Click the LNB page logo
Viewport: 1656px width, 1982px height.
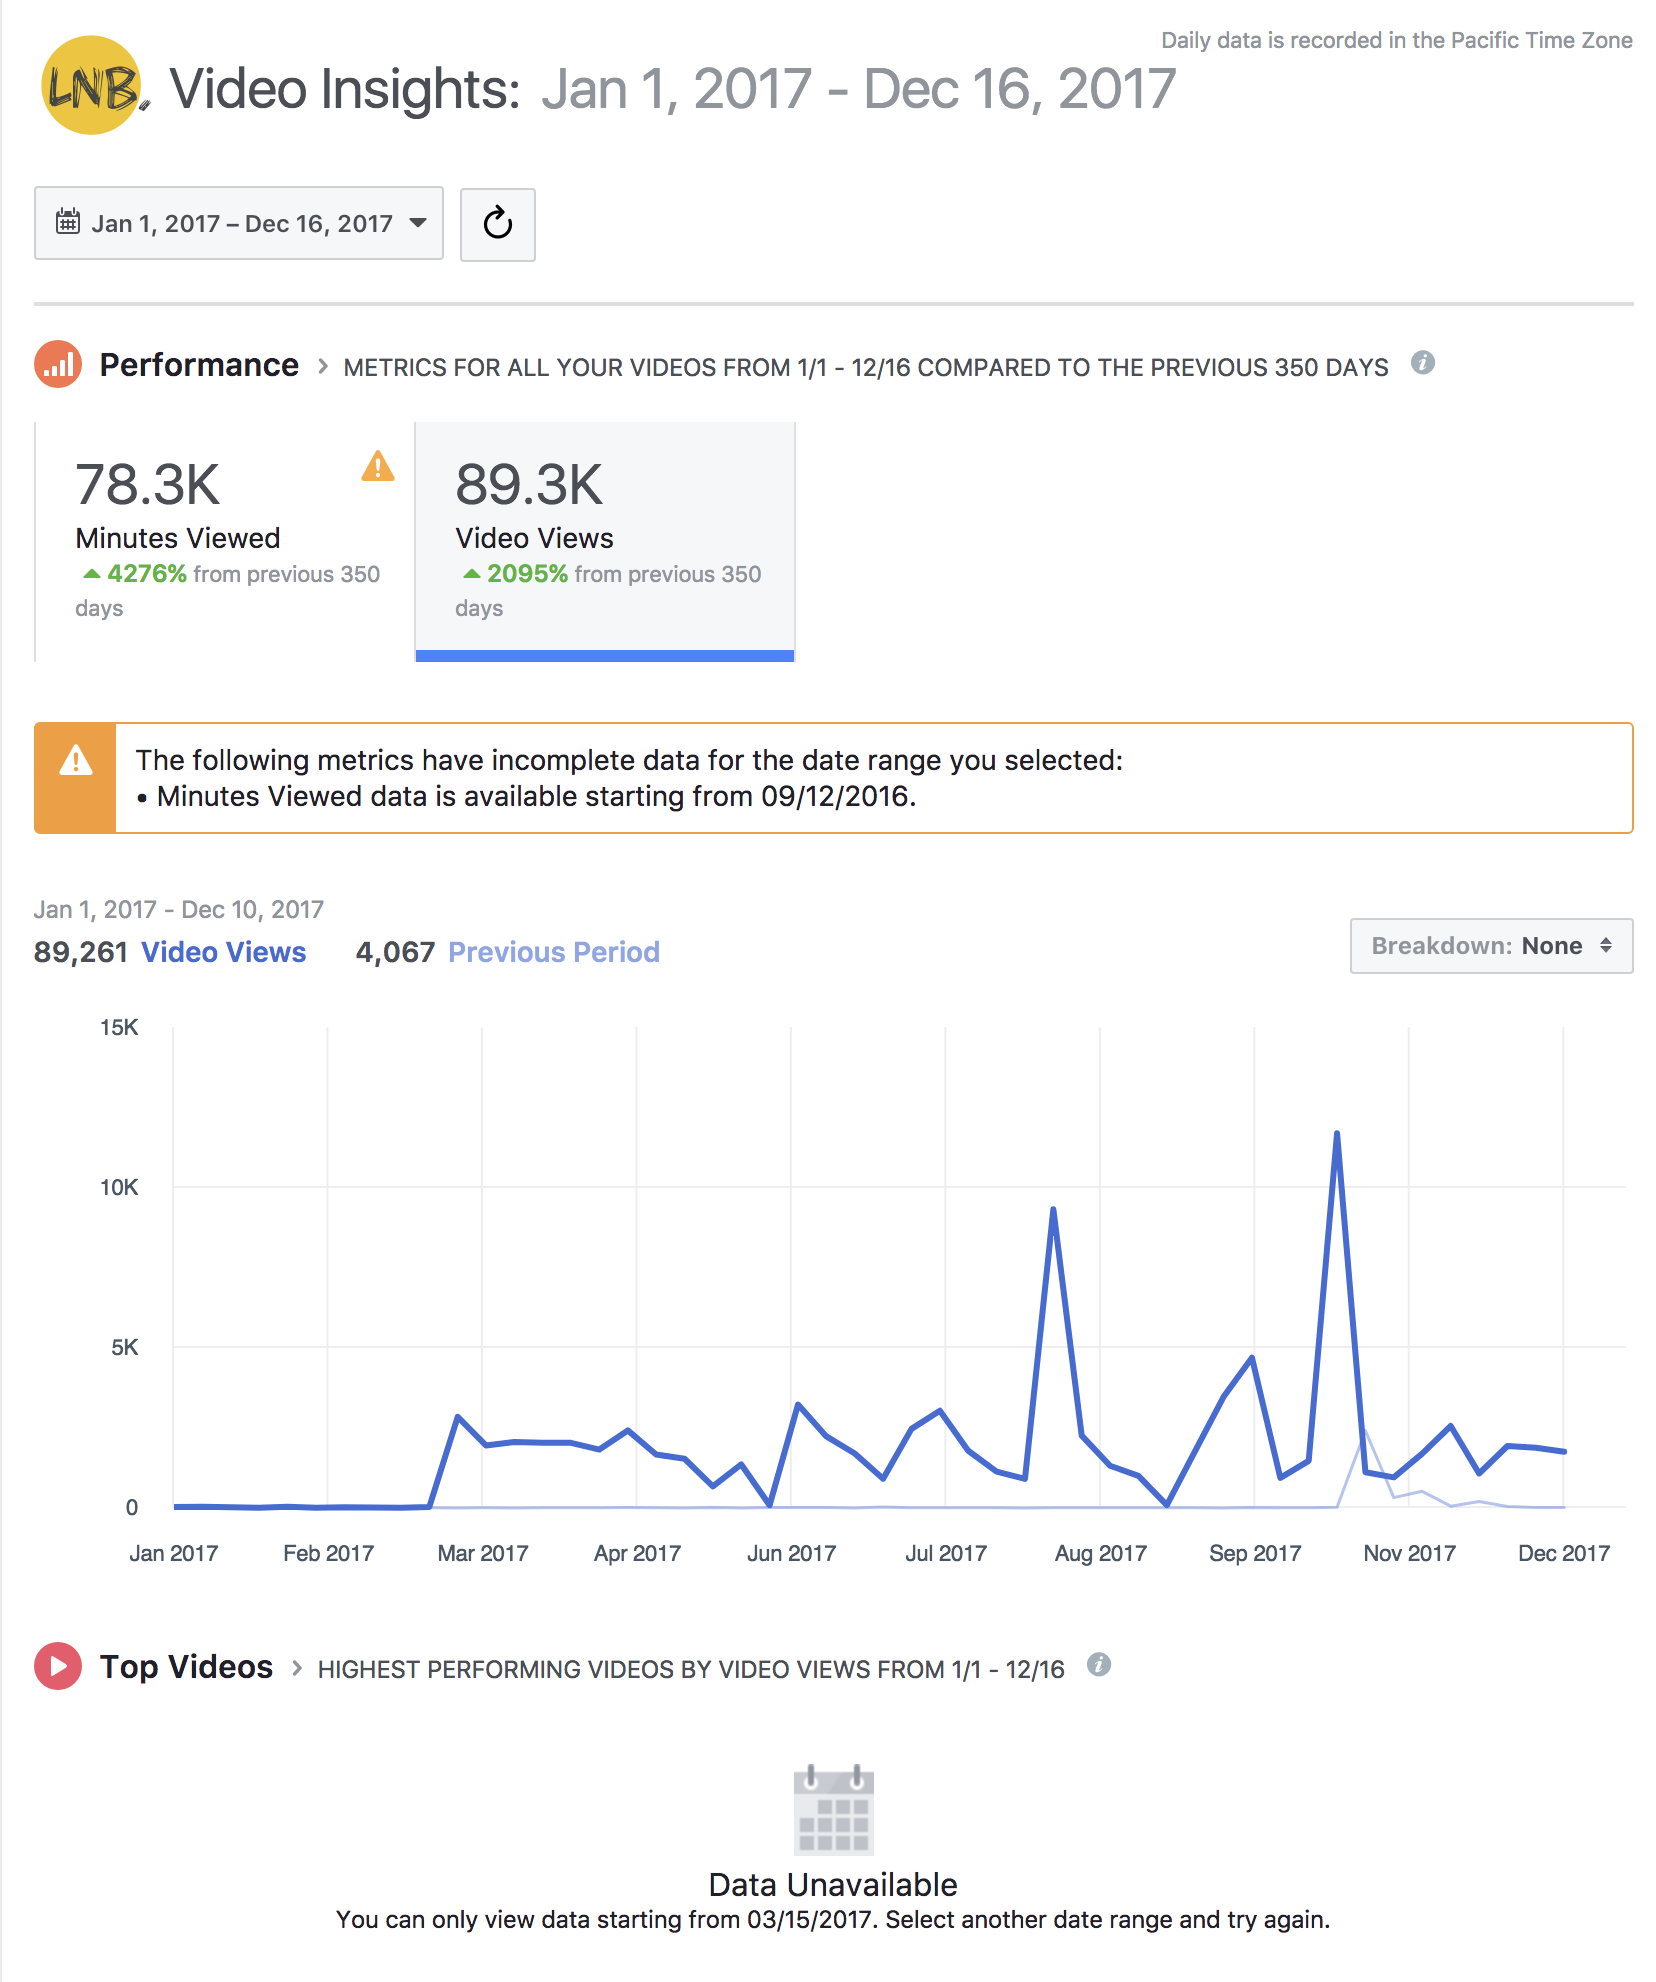pyautogui.click(x=91, y=86)
